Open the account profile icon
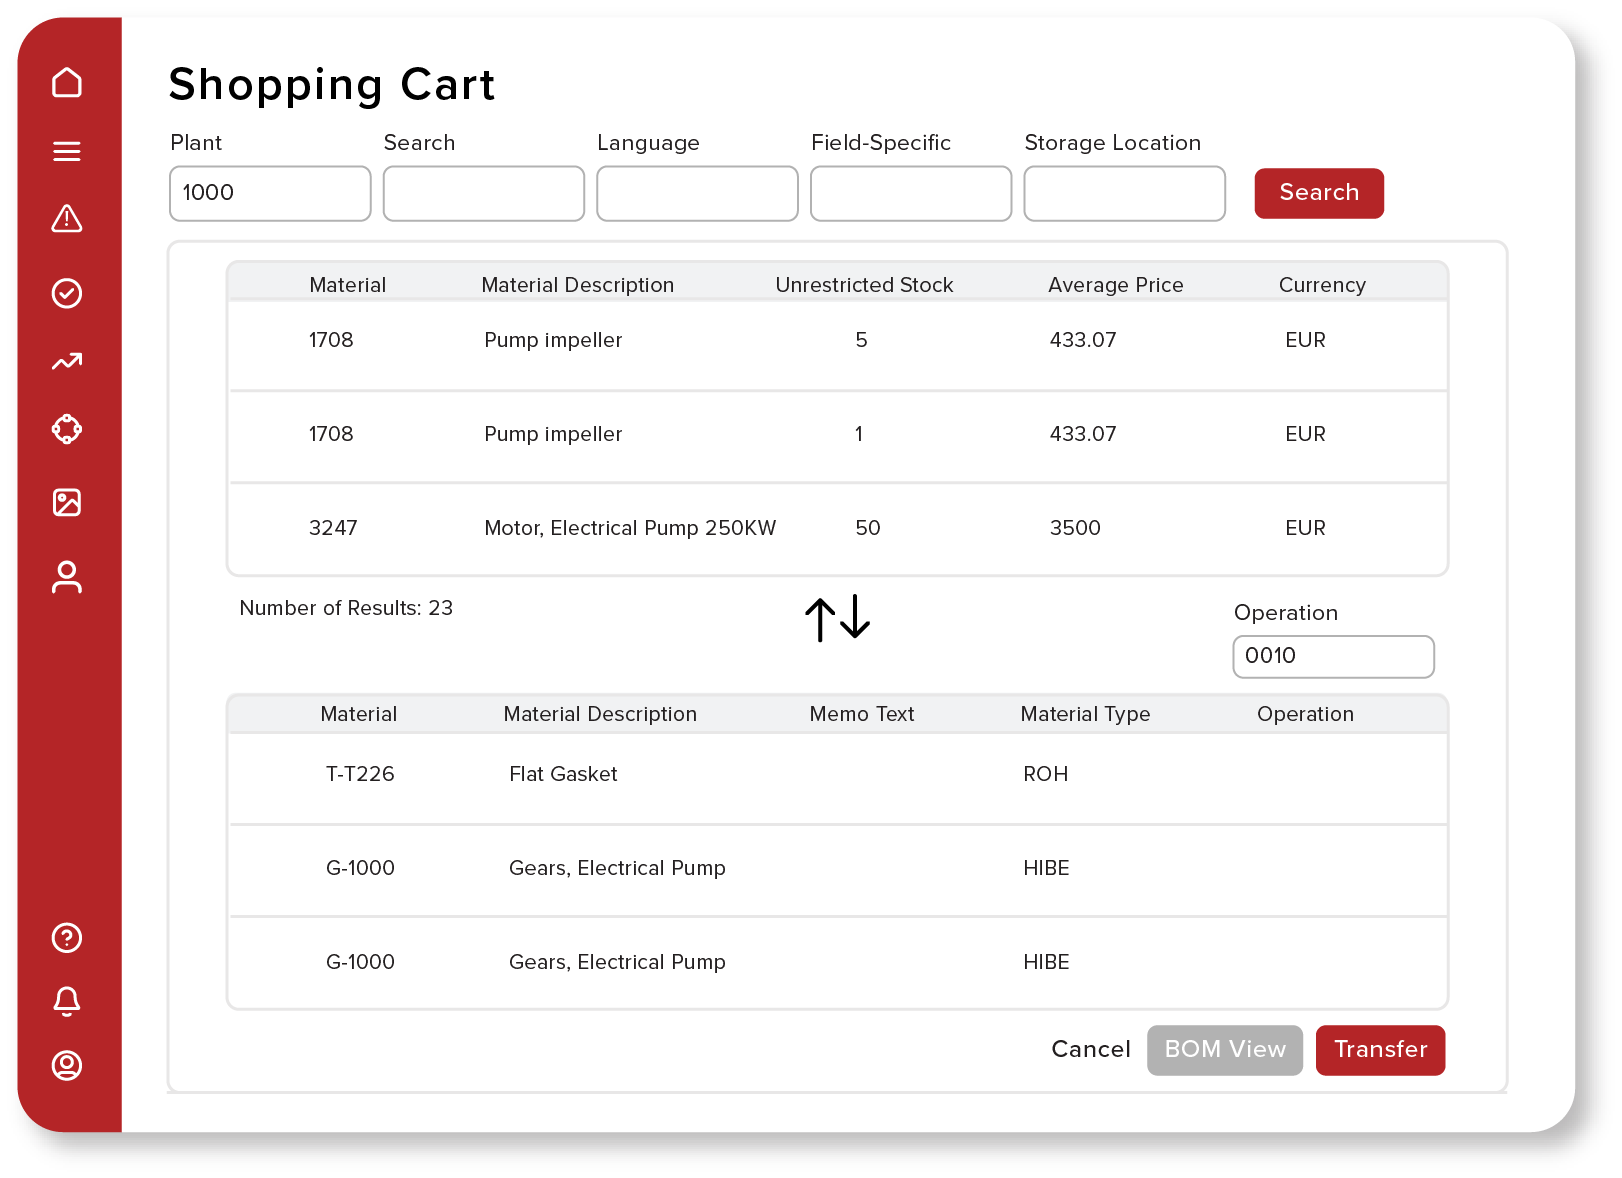Screen dimensions: 1622x1178 coord(66,1066)
